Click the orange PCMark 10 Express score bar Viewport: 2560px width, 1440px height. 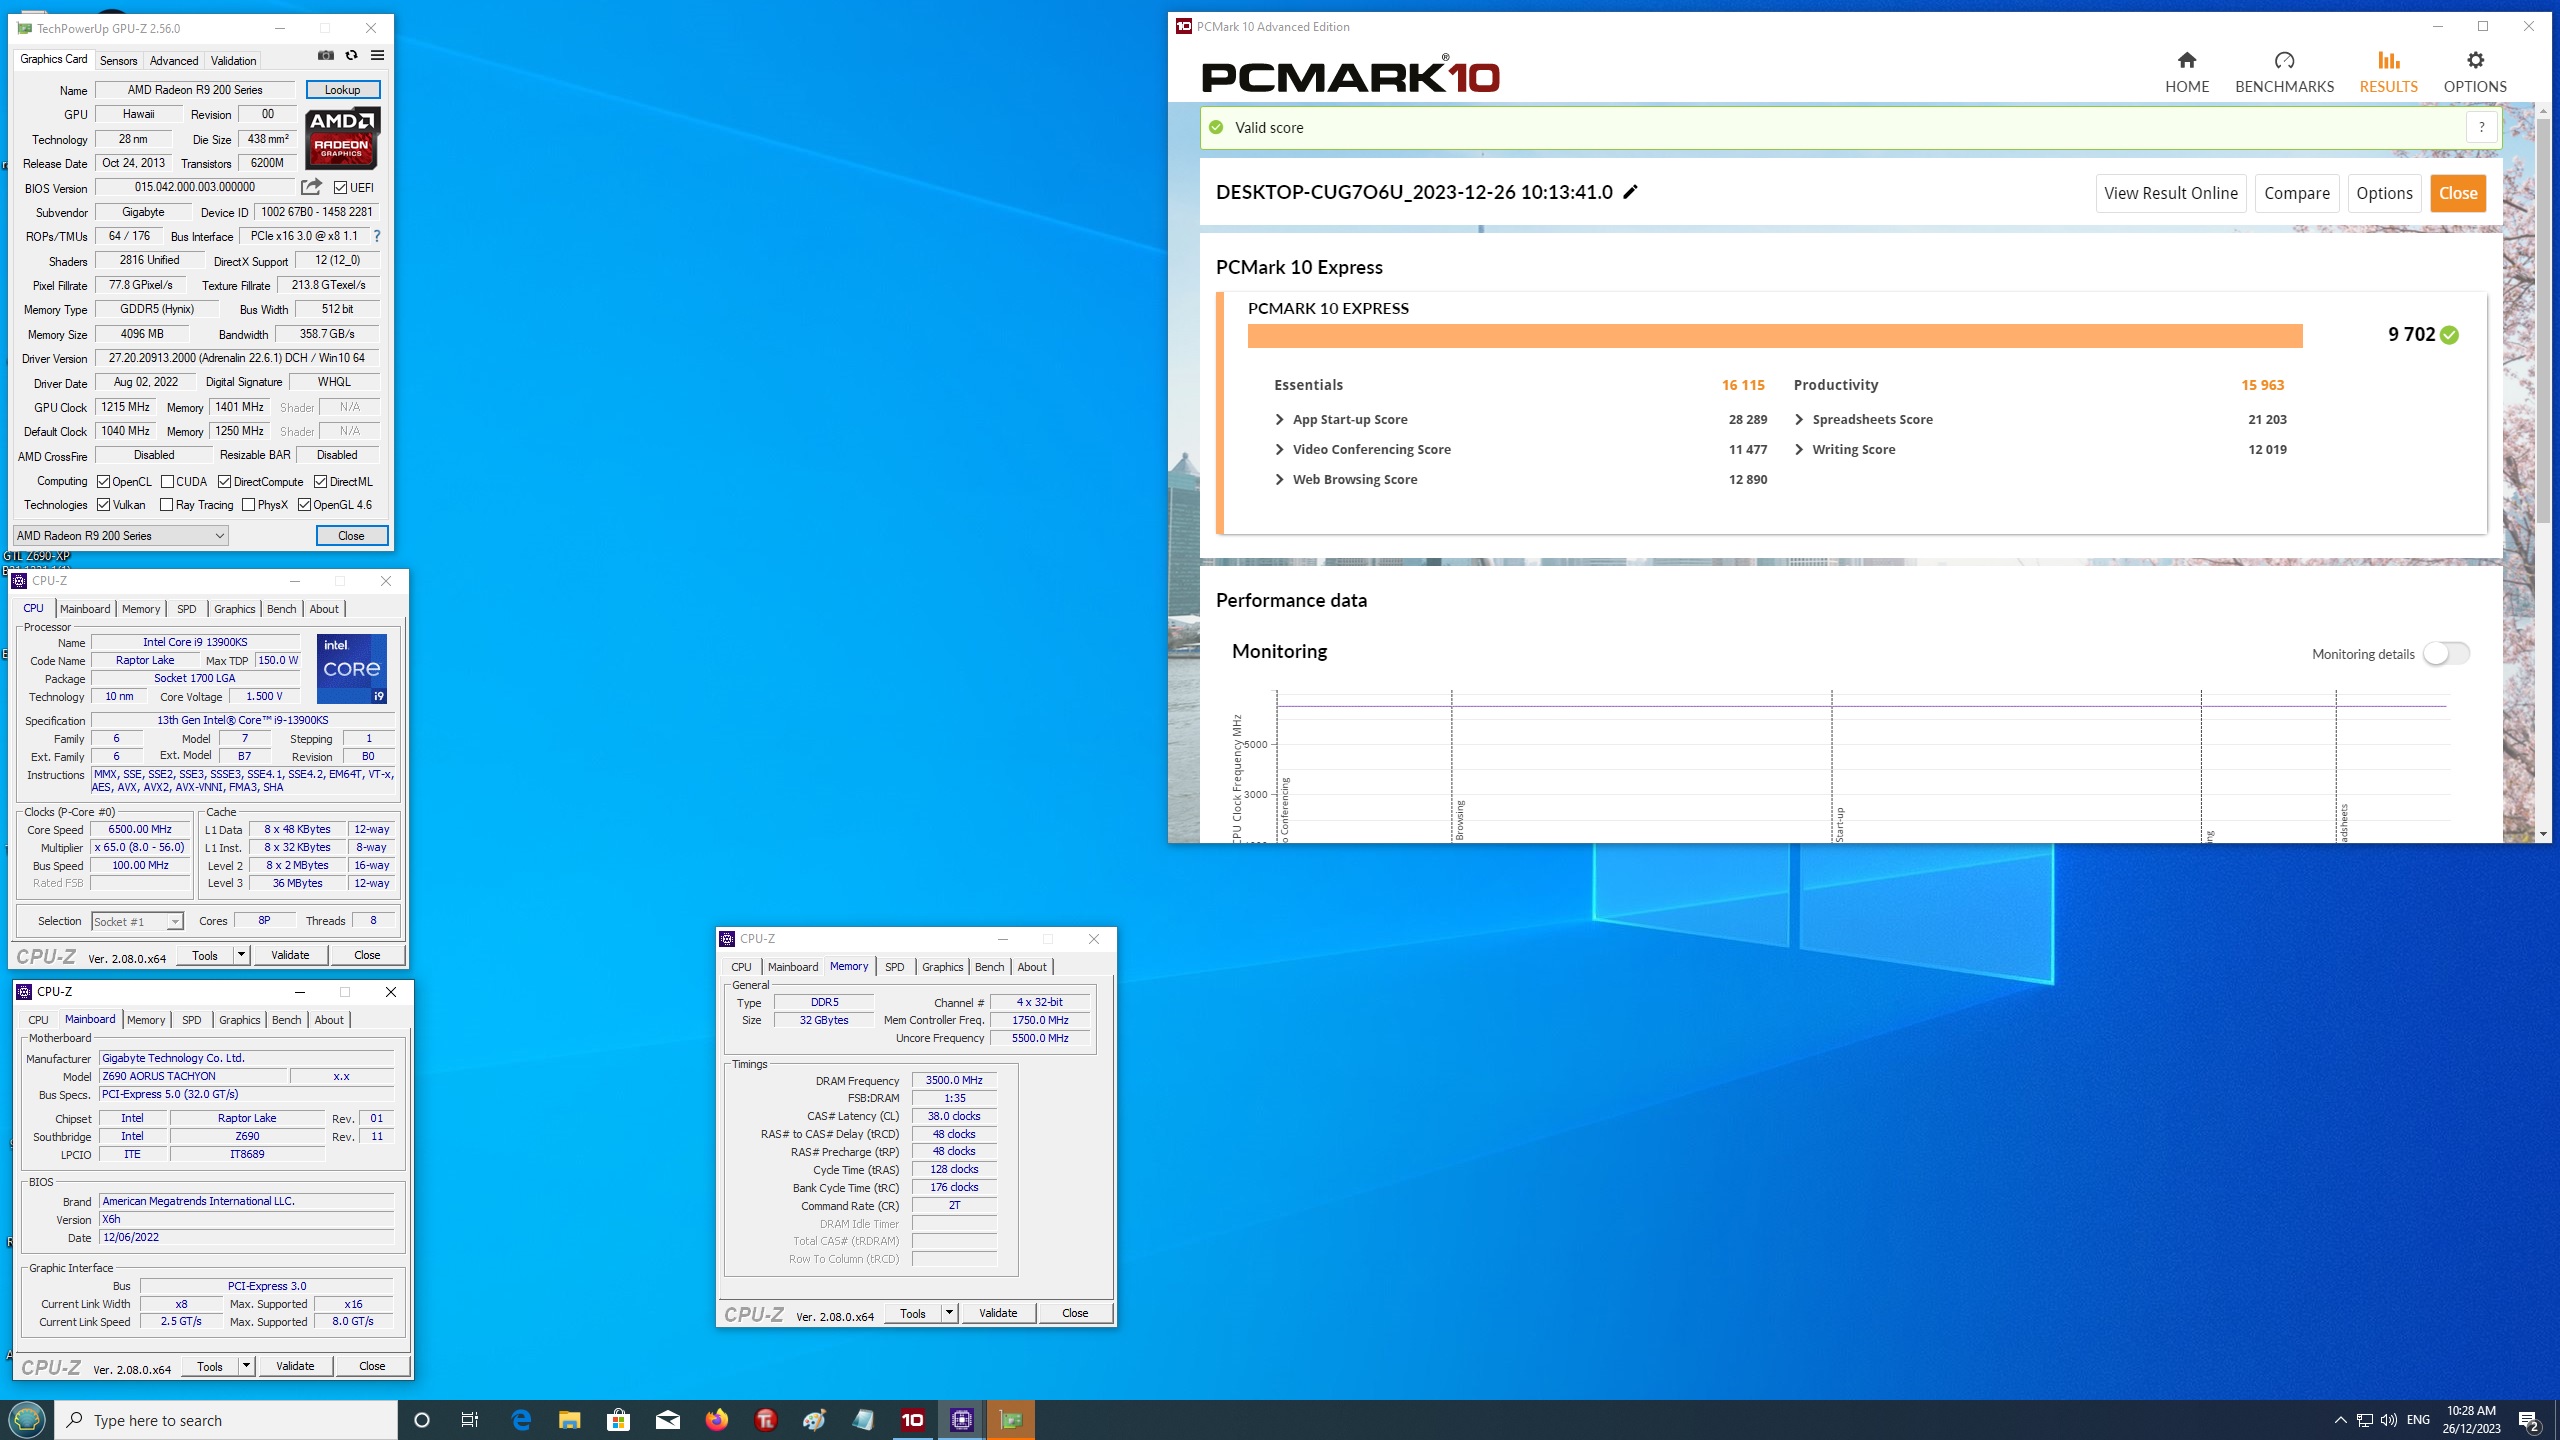click(1775, 336)
